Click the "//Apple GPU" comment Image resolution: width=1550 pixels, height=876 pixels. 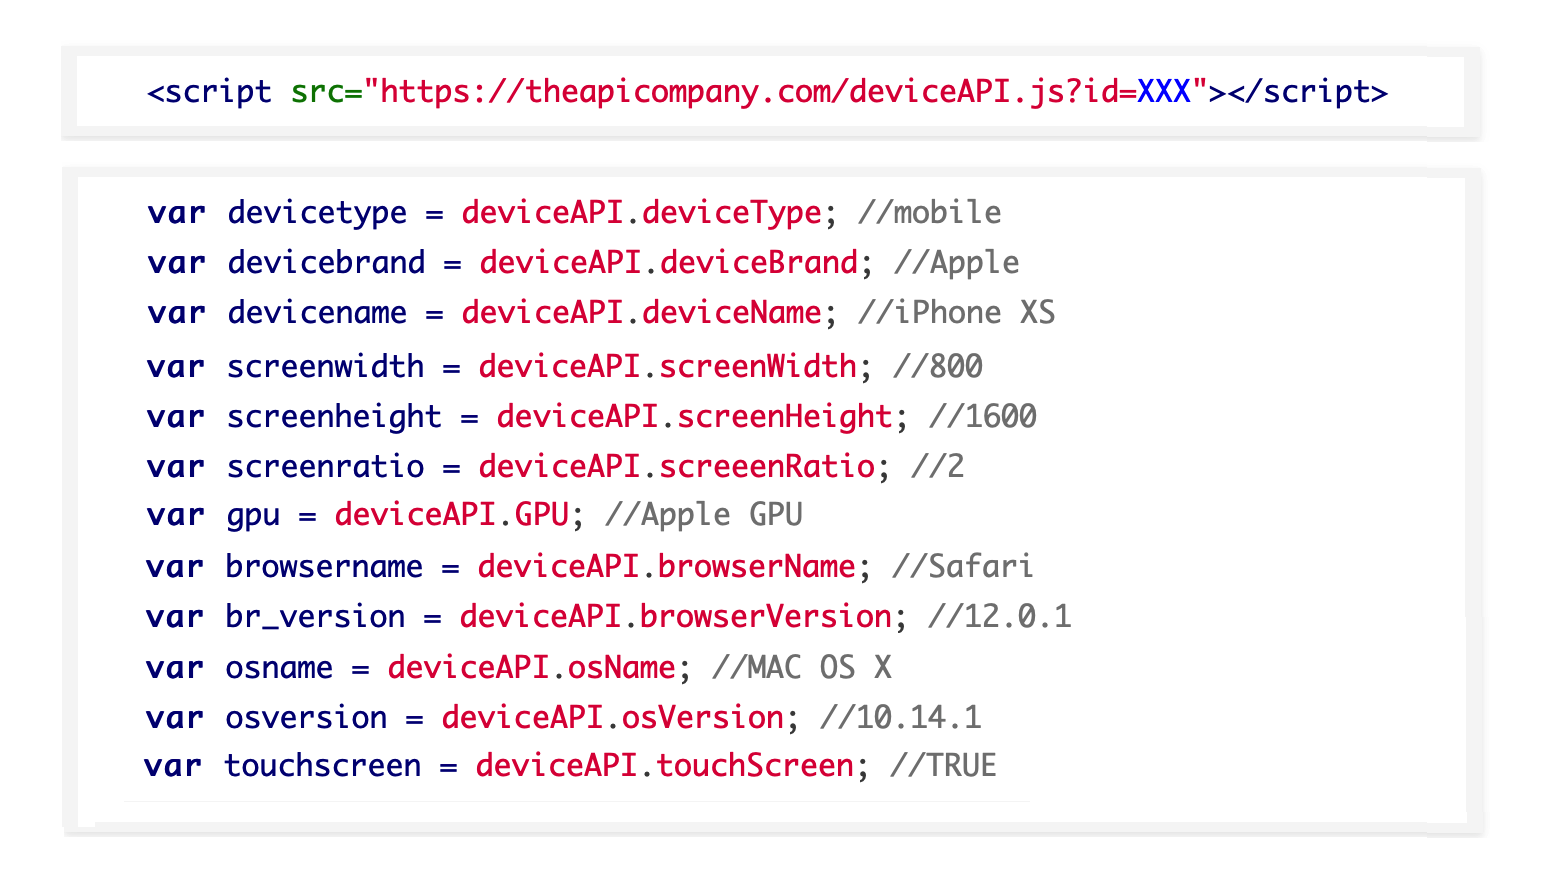tap(704, 515)
